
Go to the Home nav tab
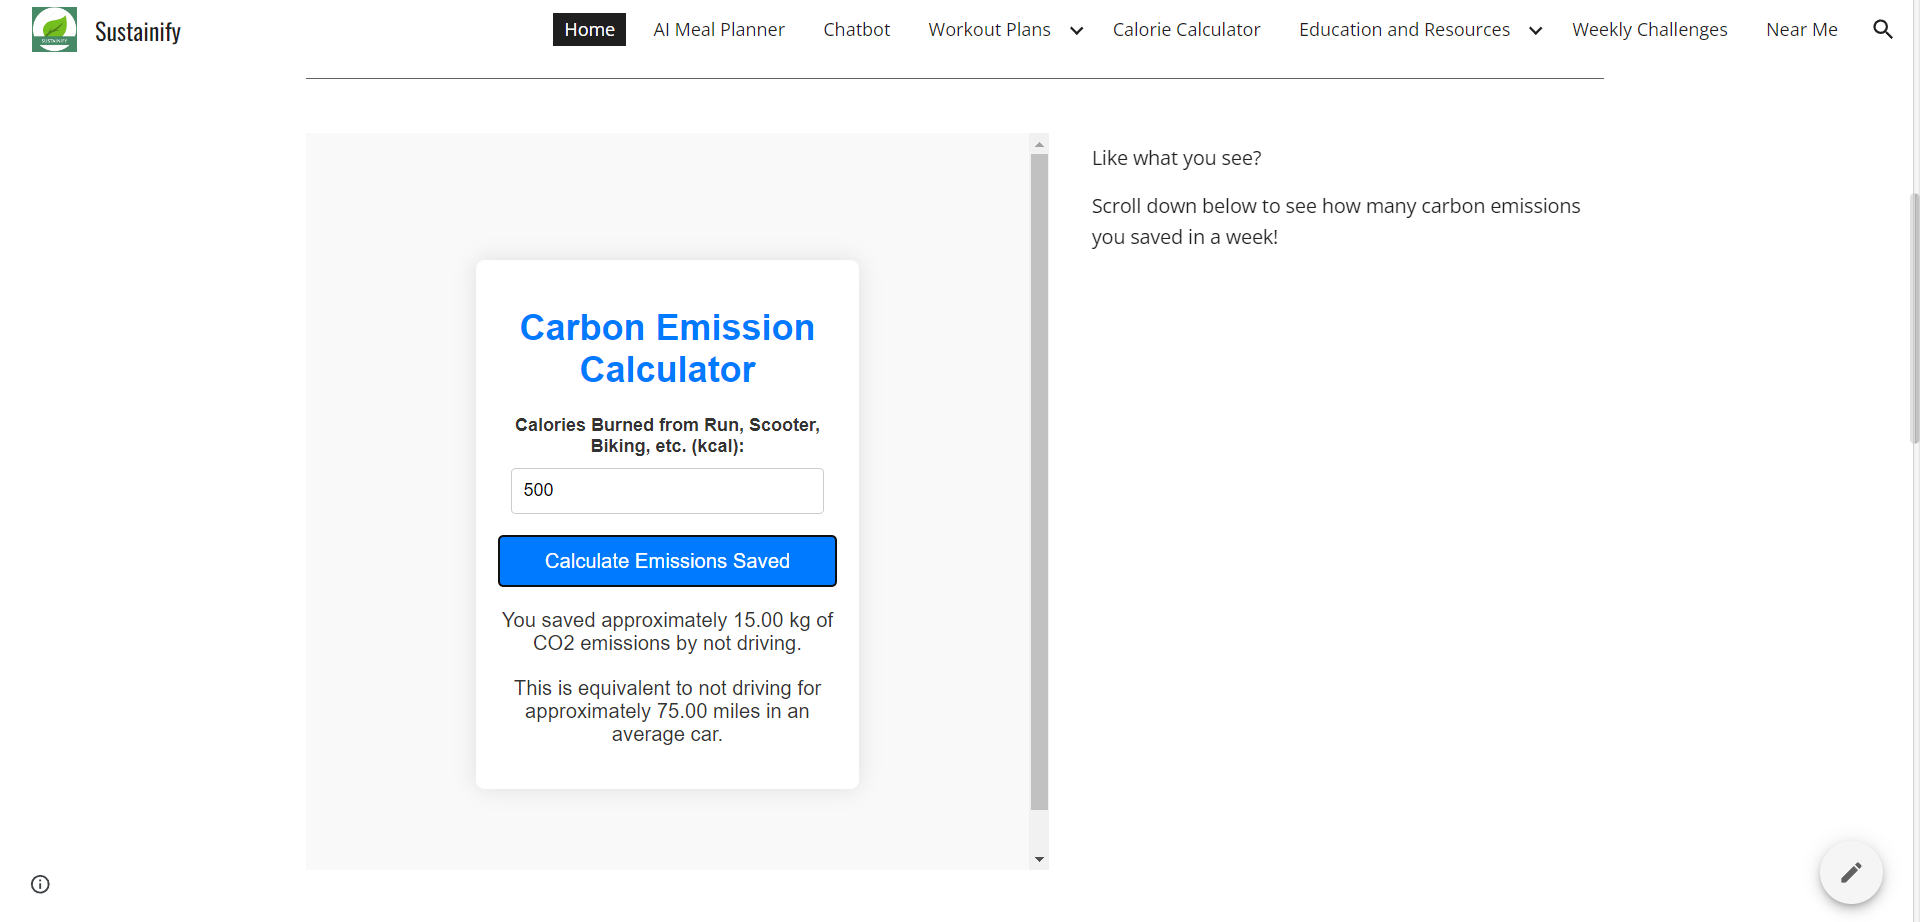589,30
